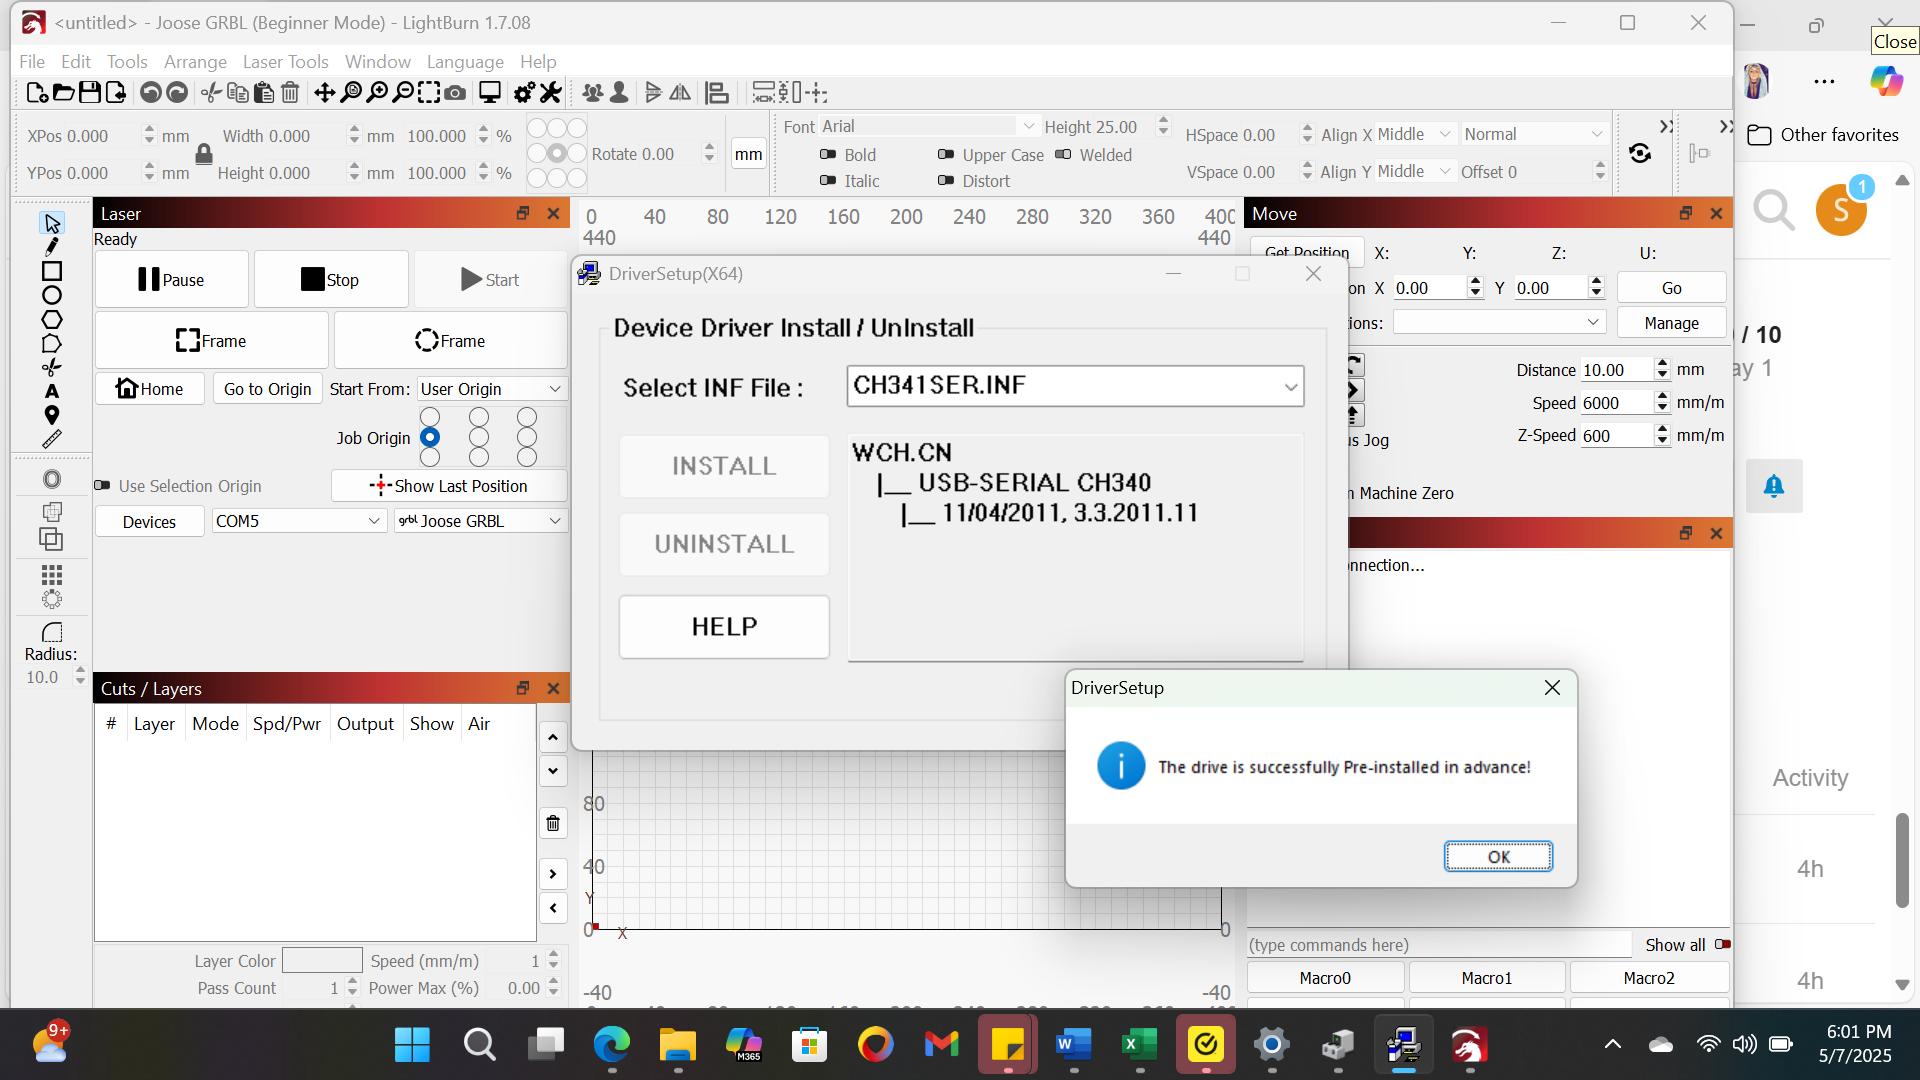Open LightBurn from the Windows taskbar

click(x=1468, y=1046)
